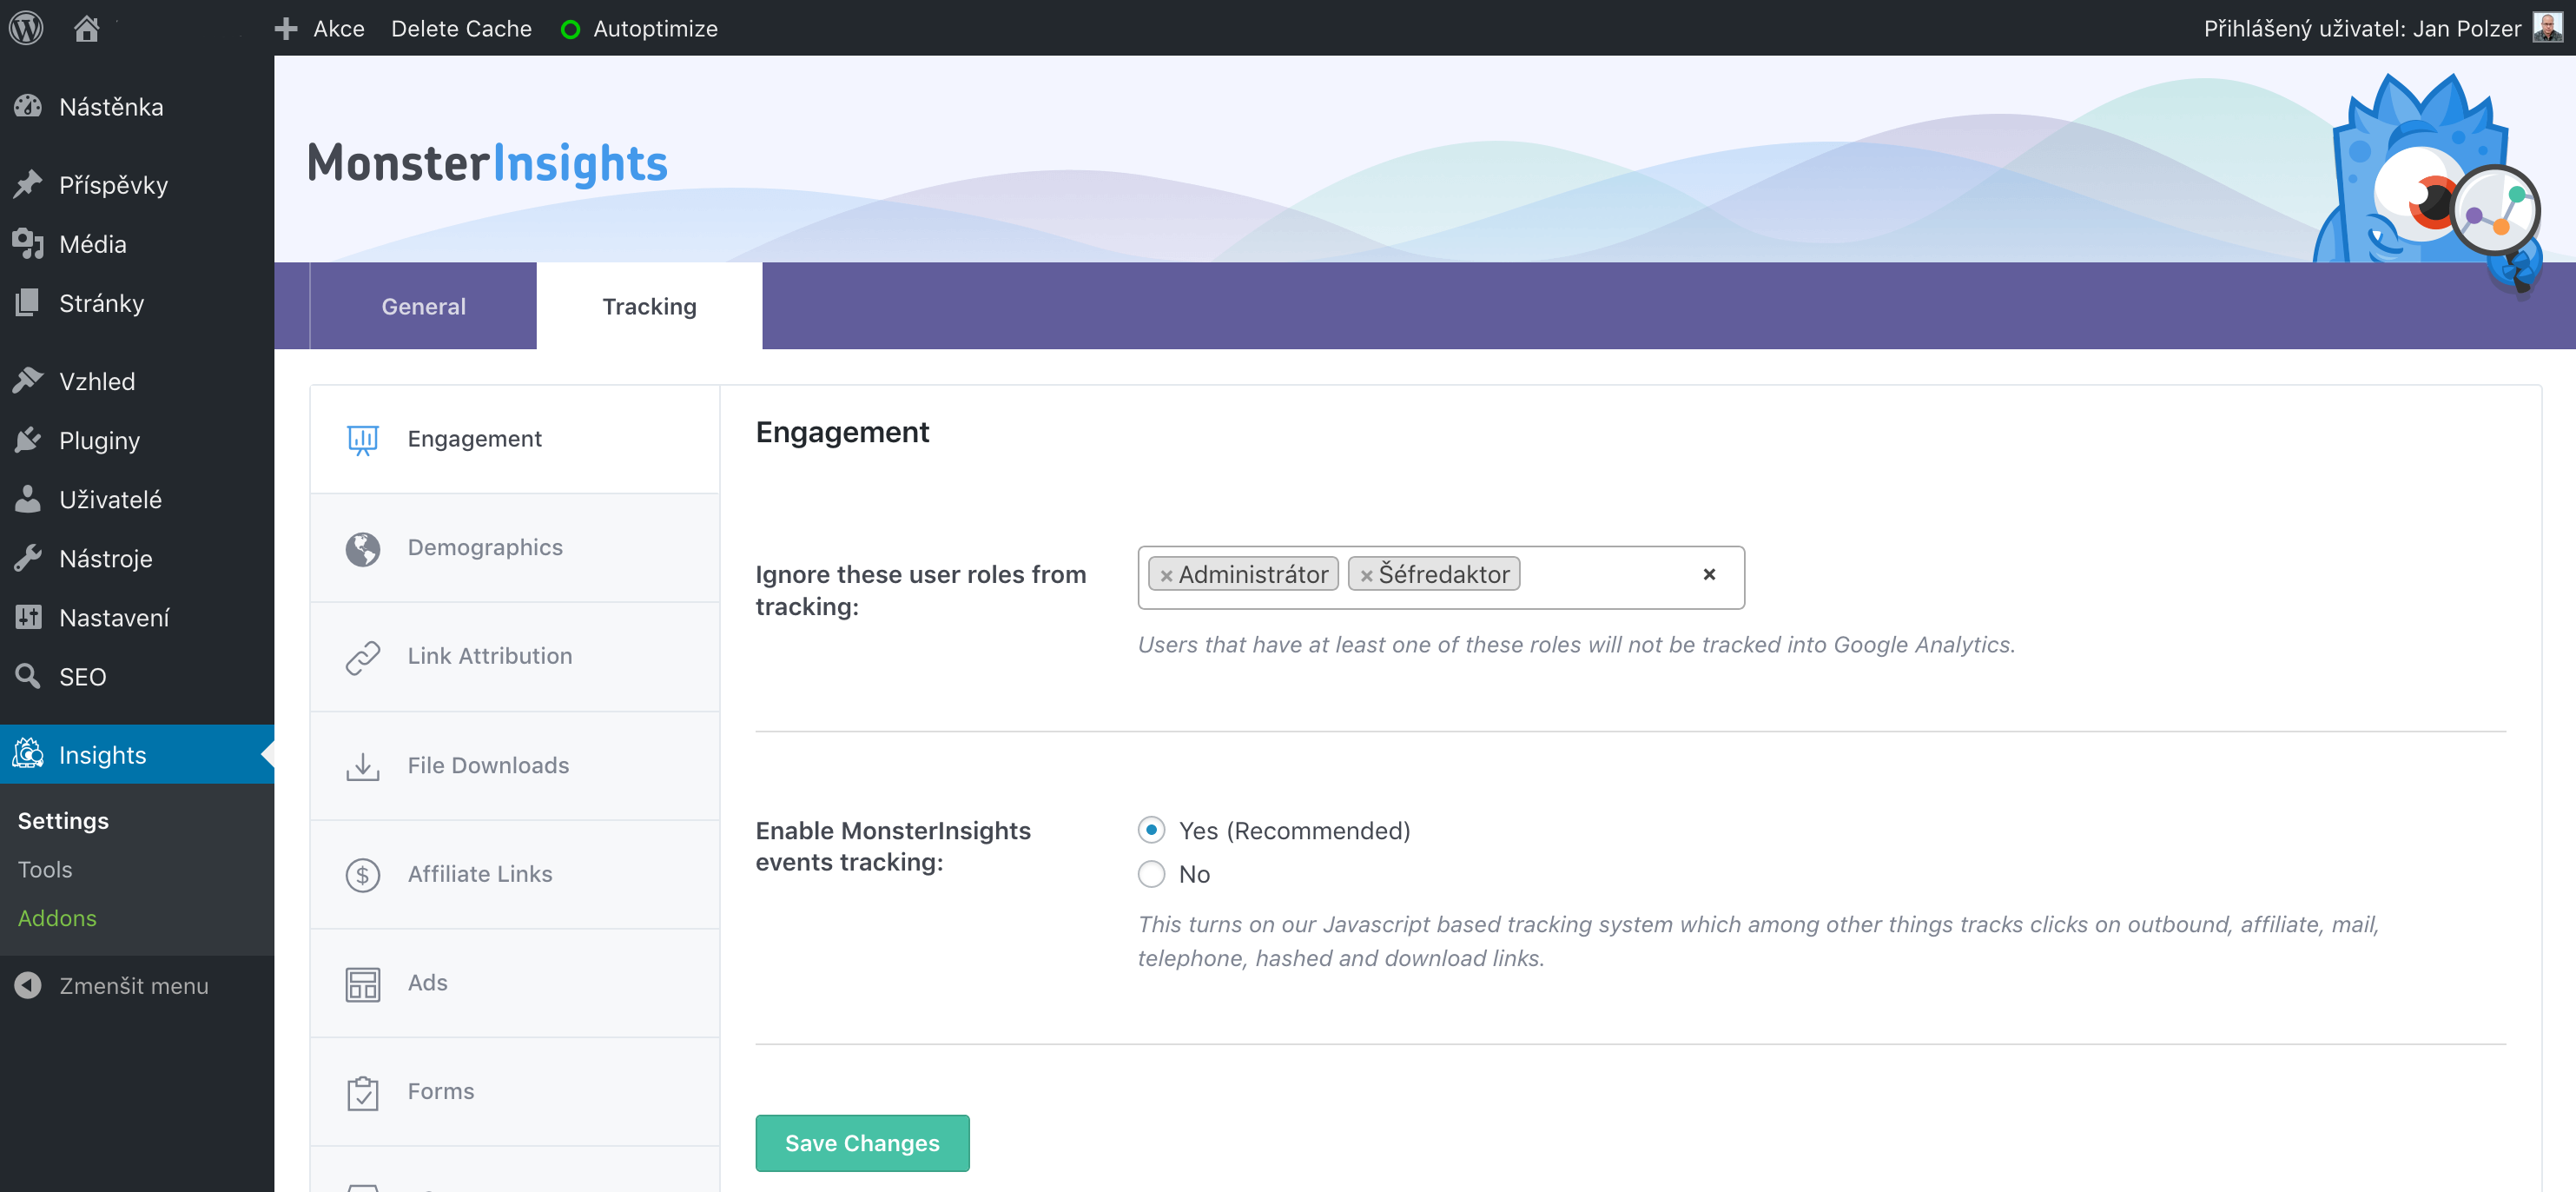The width and height of the screenshot is (2576, 1192).
Task: Open Nastavení in the sidebar
Action: click(x=114, y=616)
